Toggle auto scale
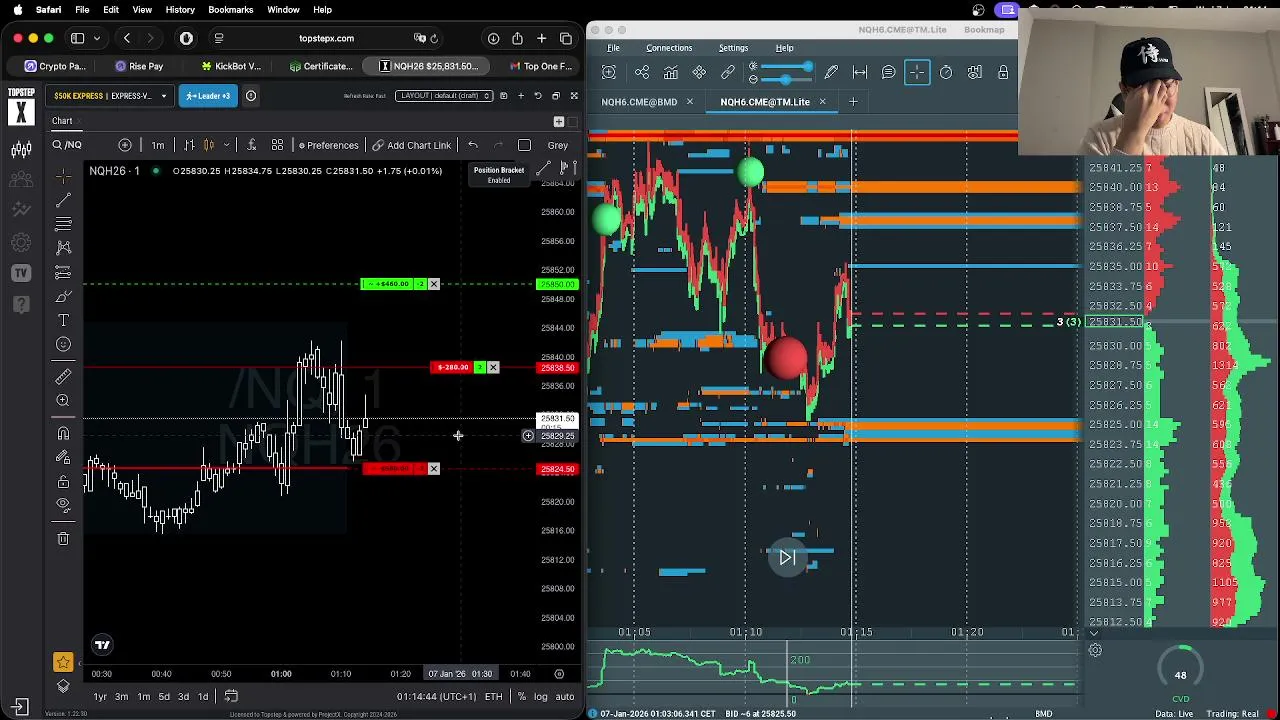 pyautogui.click(x=564, y=697)
